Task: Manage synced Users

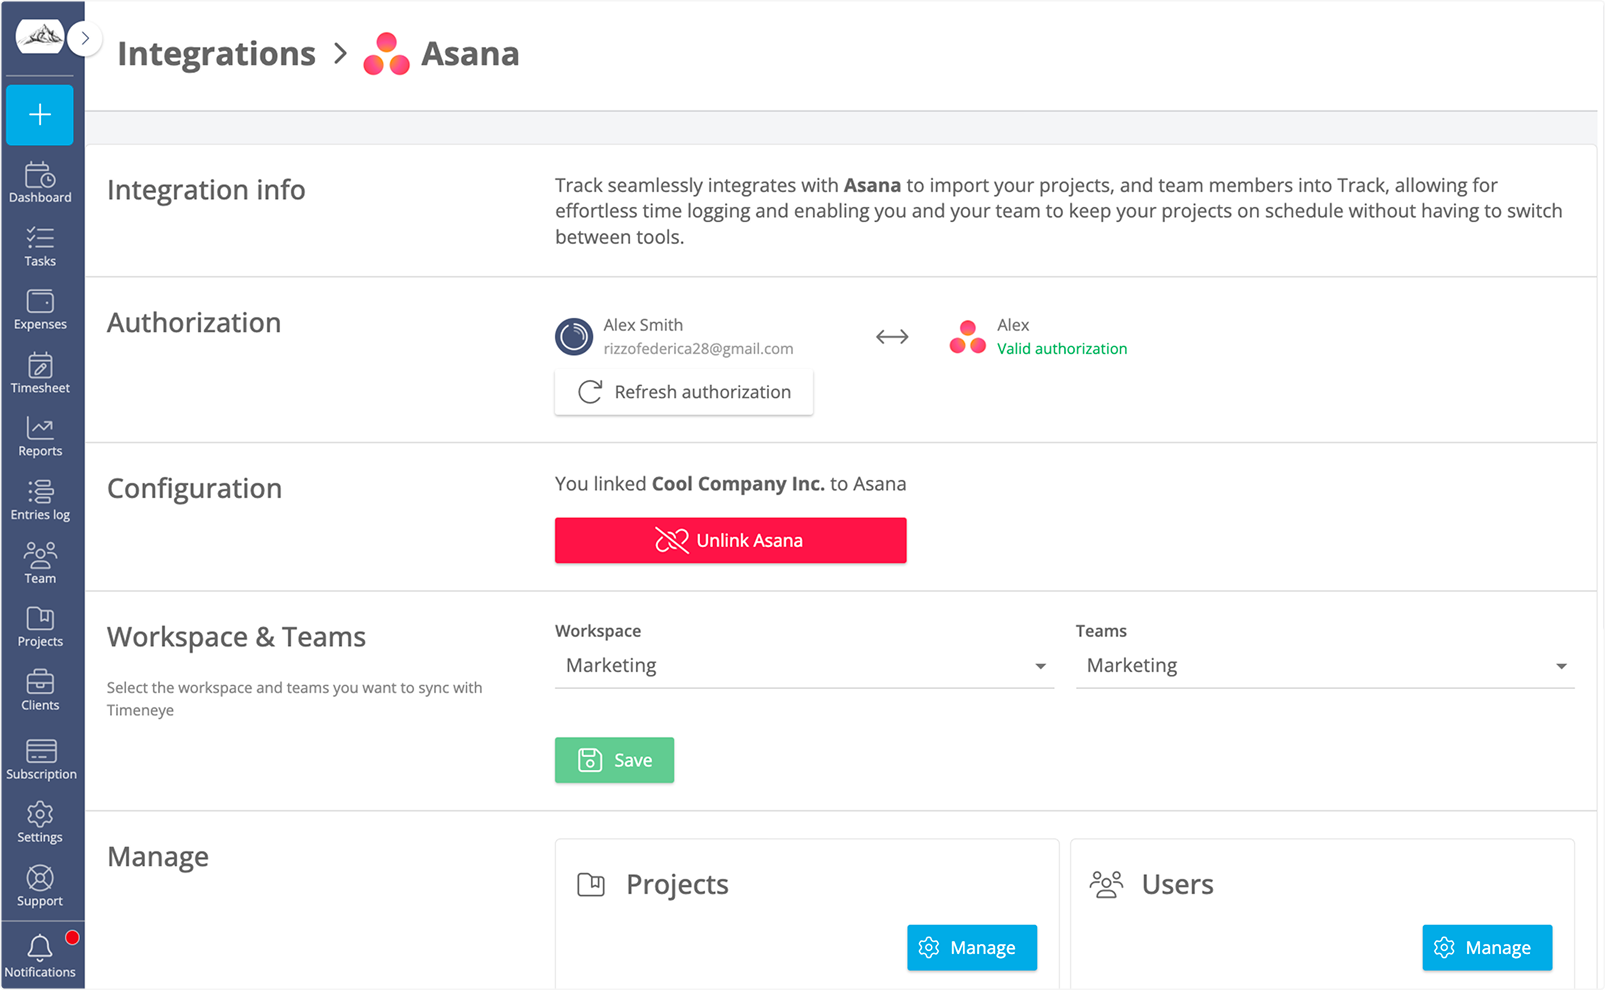Action: click(x=1487, y=948)
